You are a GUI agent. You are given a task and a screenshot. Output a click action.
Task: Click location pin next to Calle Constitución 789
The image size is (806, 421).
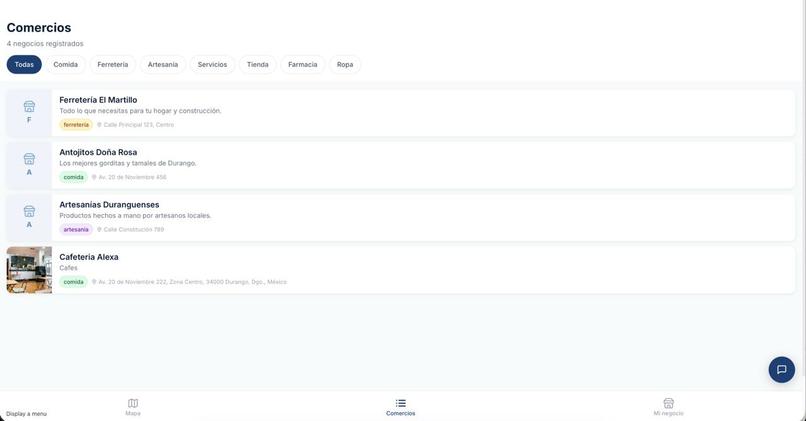coord(99,230)
